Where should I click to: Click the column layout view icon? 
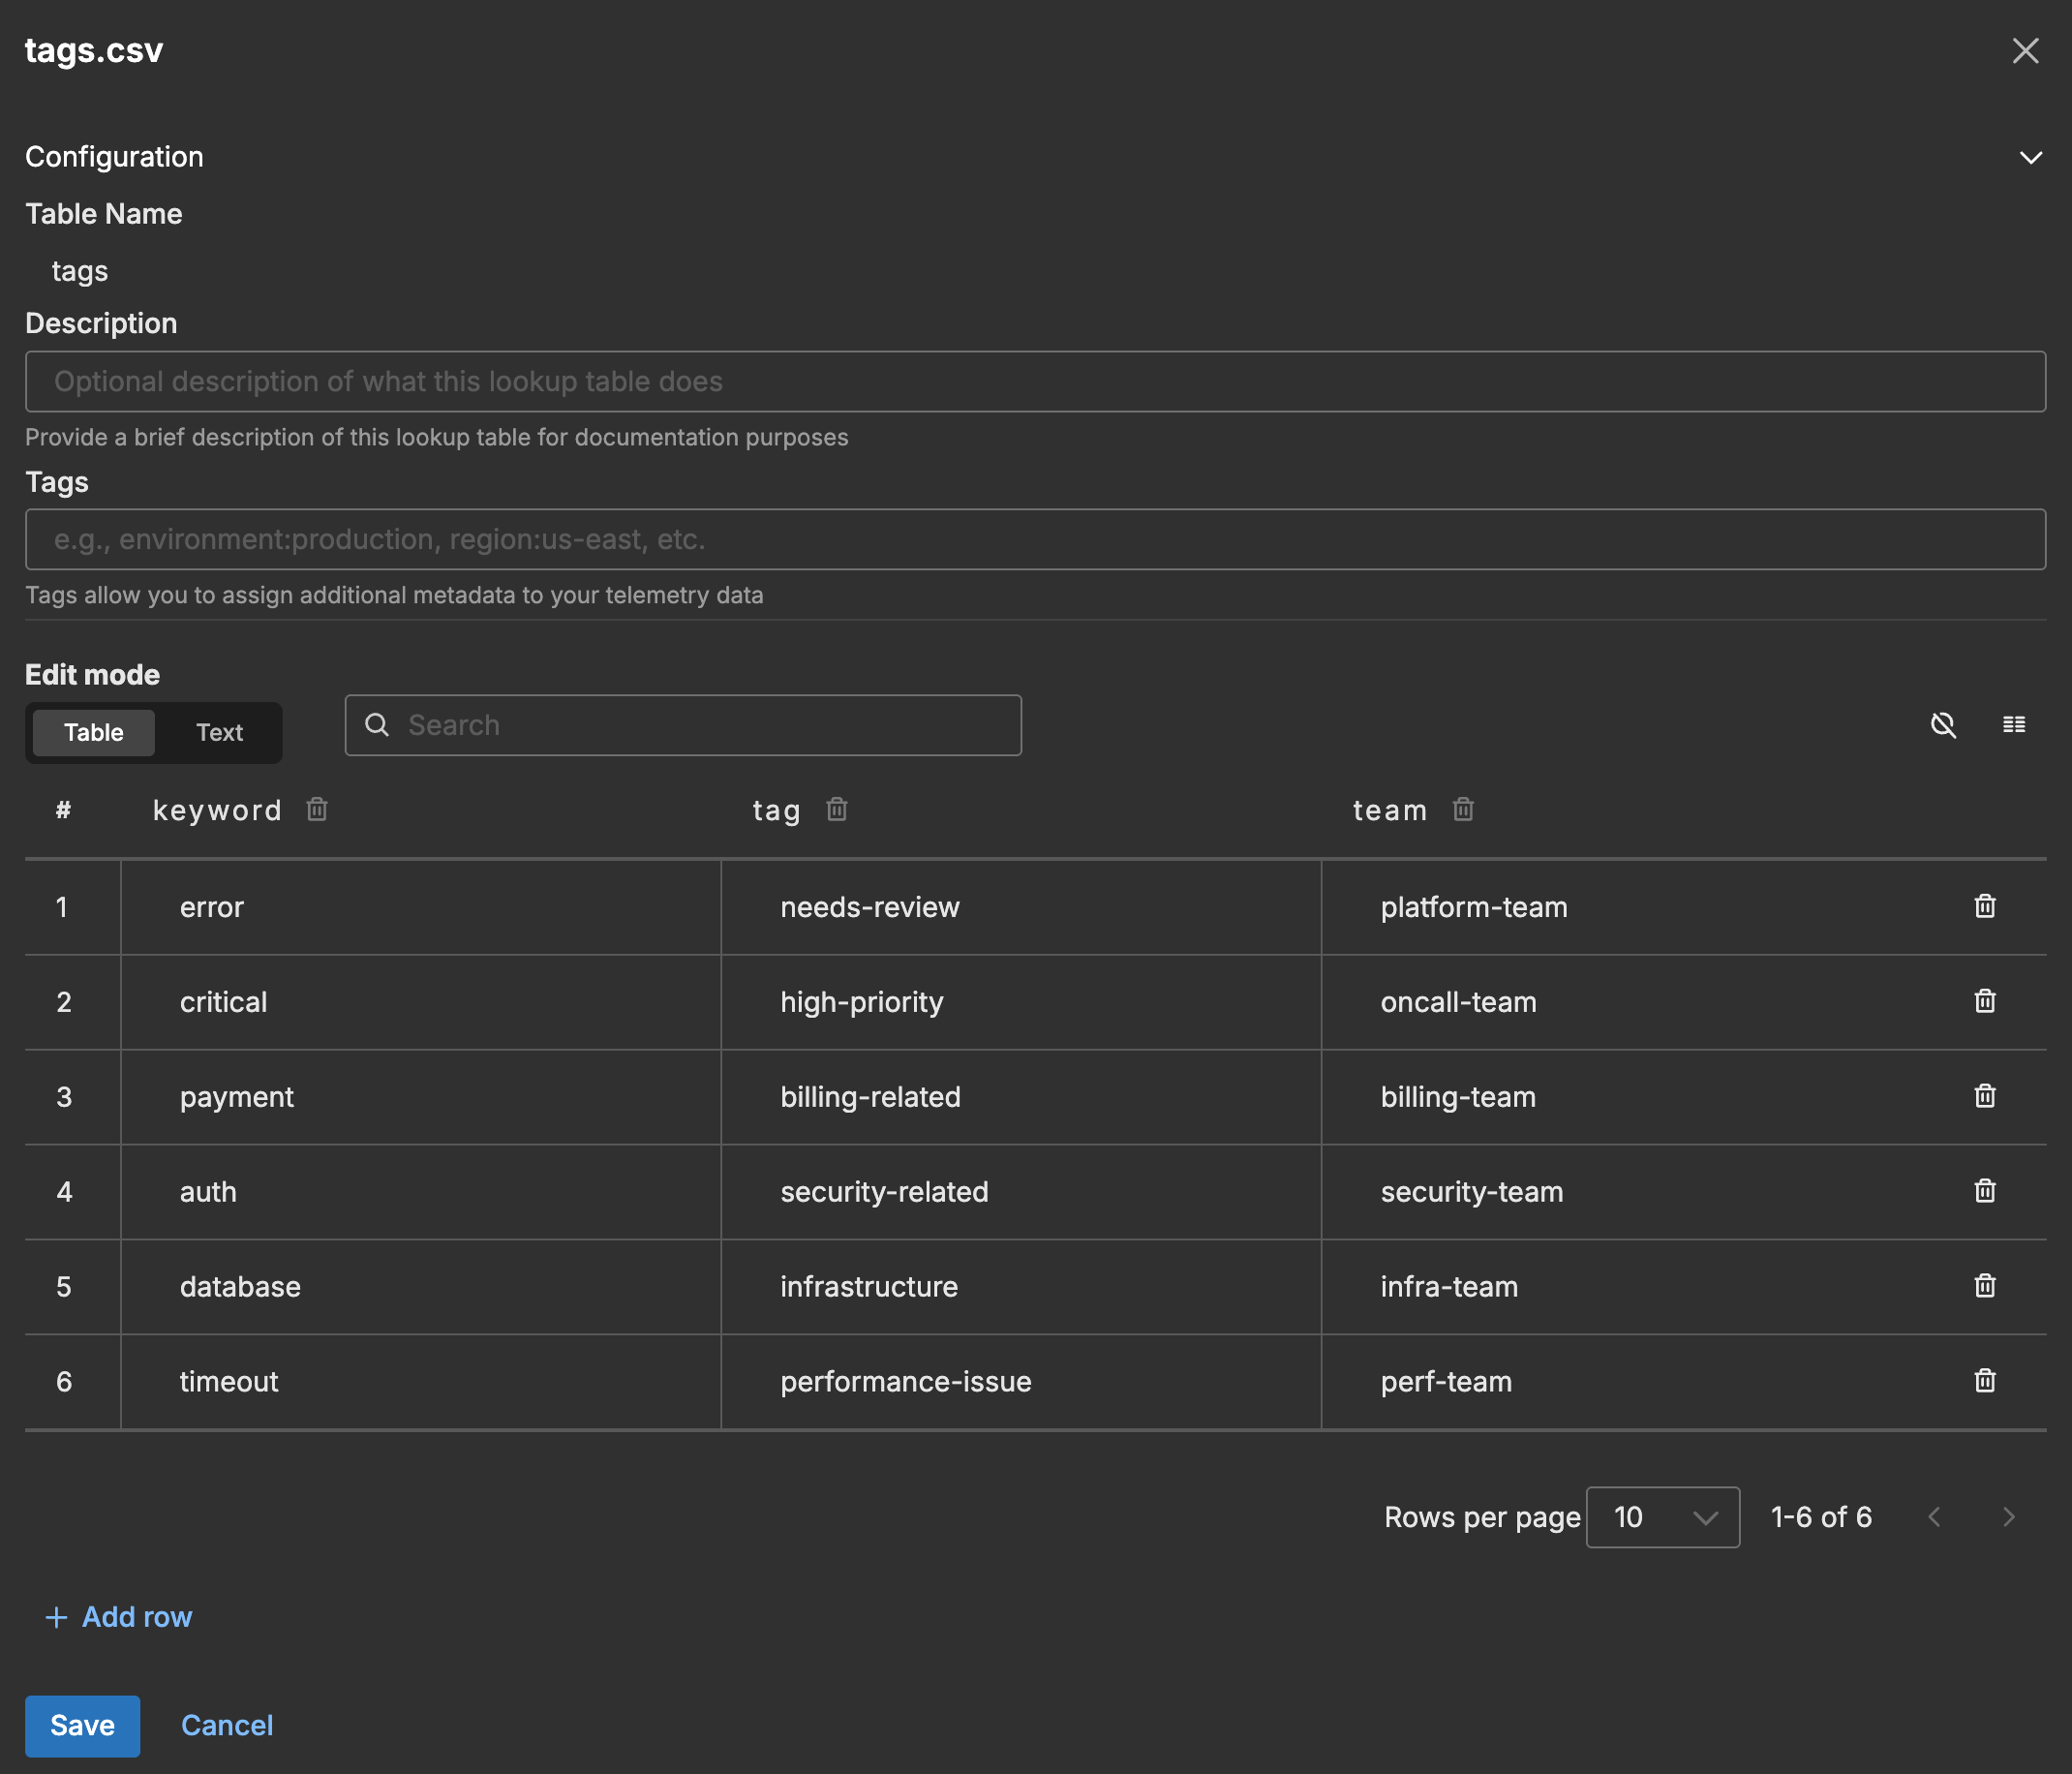click(x=2015, y=725)
